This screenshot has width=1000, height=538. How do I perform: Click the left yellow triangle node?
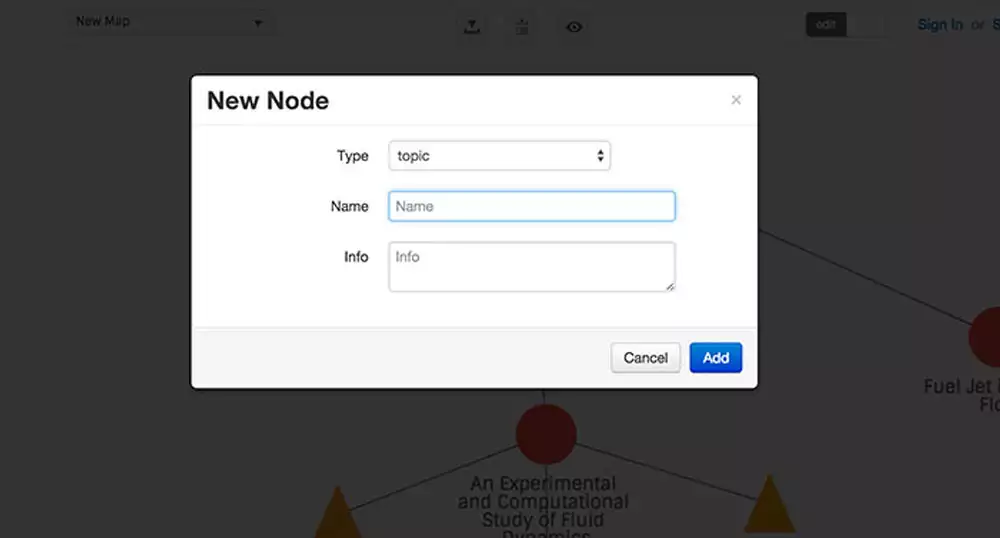pos(337,513)
